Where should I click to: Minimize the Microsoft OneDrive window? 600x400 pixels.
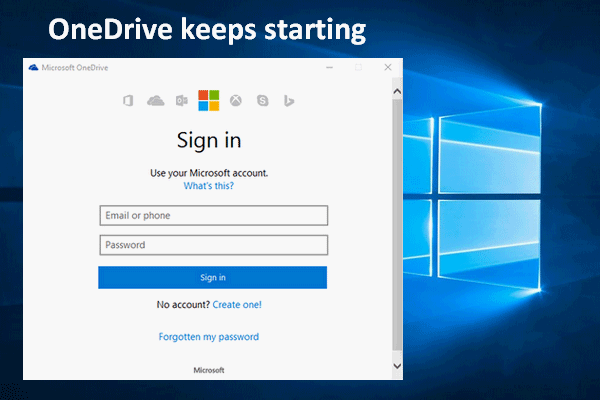329,67
